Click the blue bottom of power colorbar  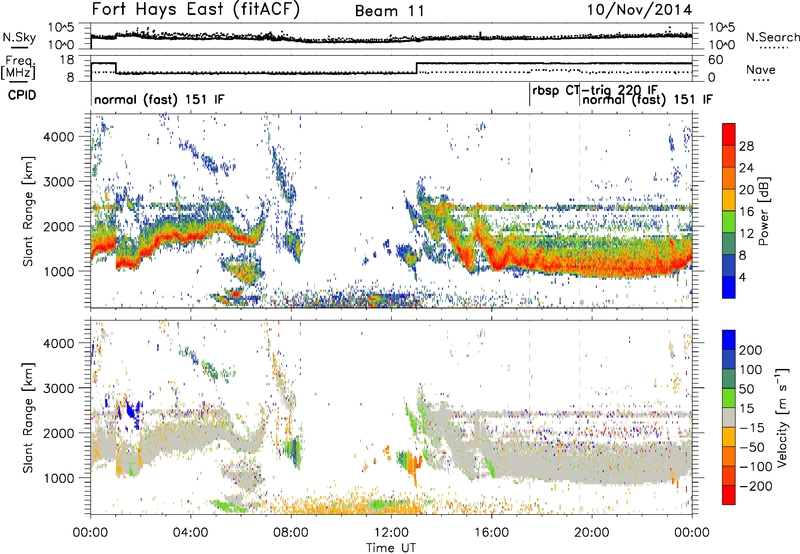tap(729, 288)
